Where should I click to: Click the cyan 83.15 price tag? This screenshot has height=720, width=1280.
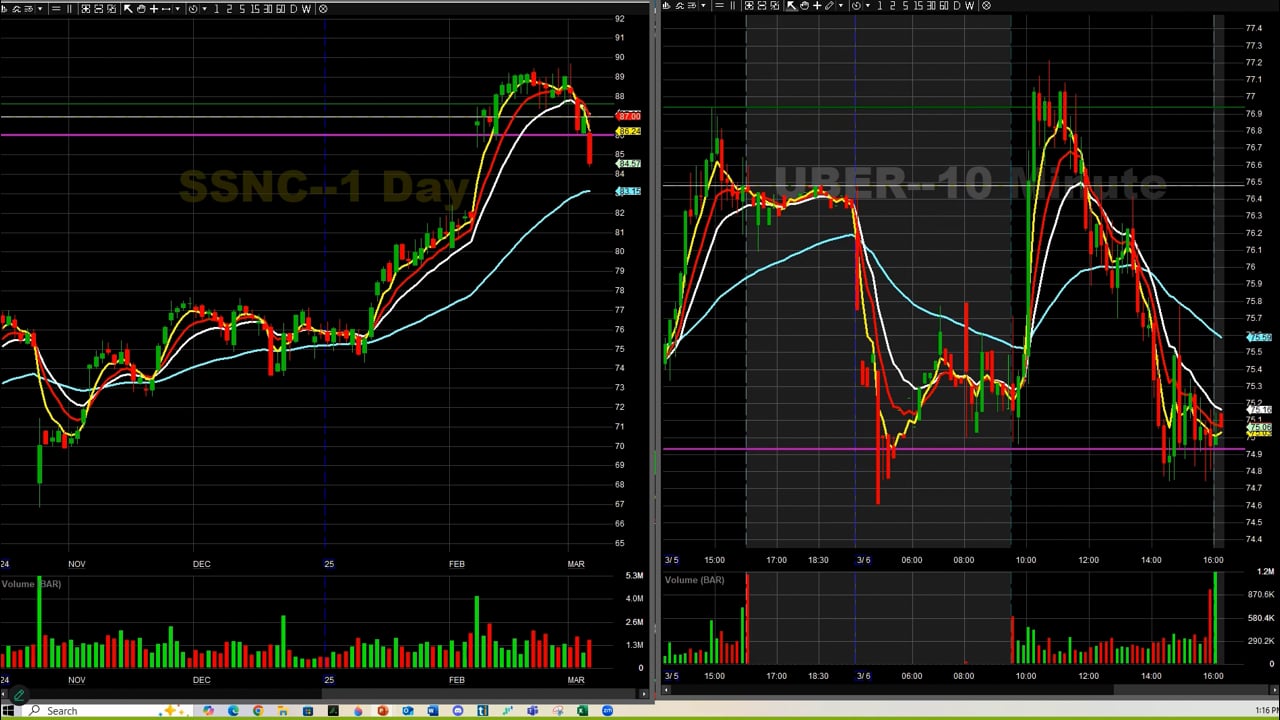(629, 191)
